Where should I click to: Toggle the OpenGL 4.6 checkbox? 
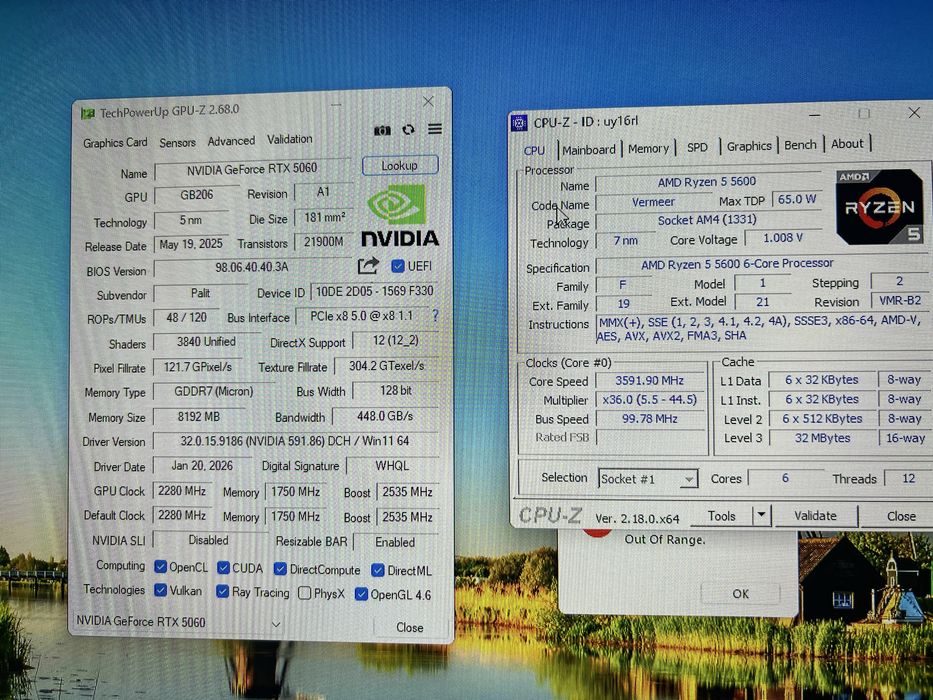point(361,593)
